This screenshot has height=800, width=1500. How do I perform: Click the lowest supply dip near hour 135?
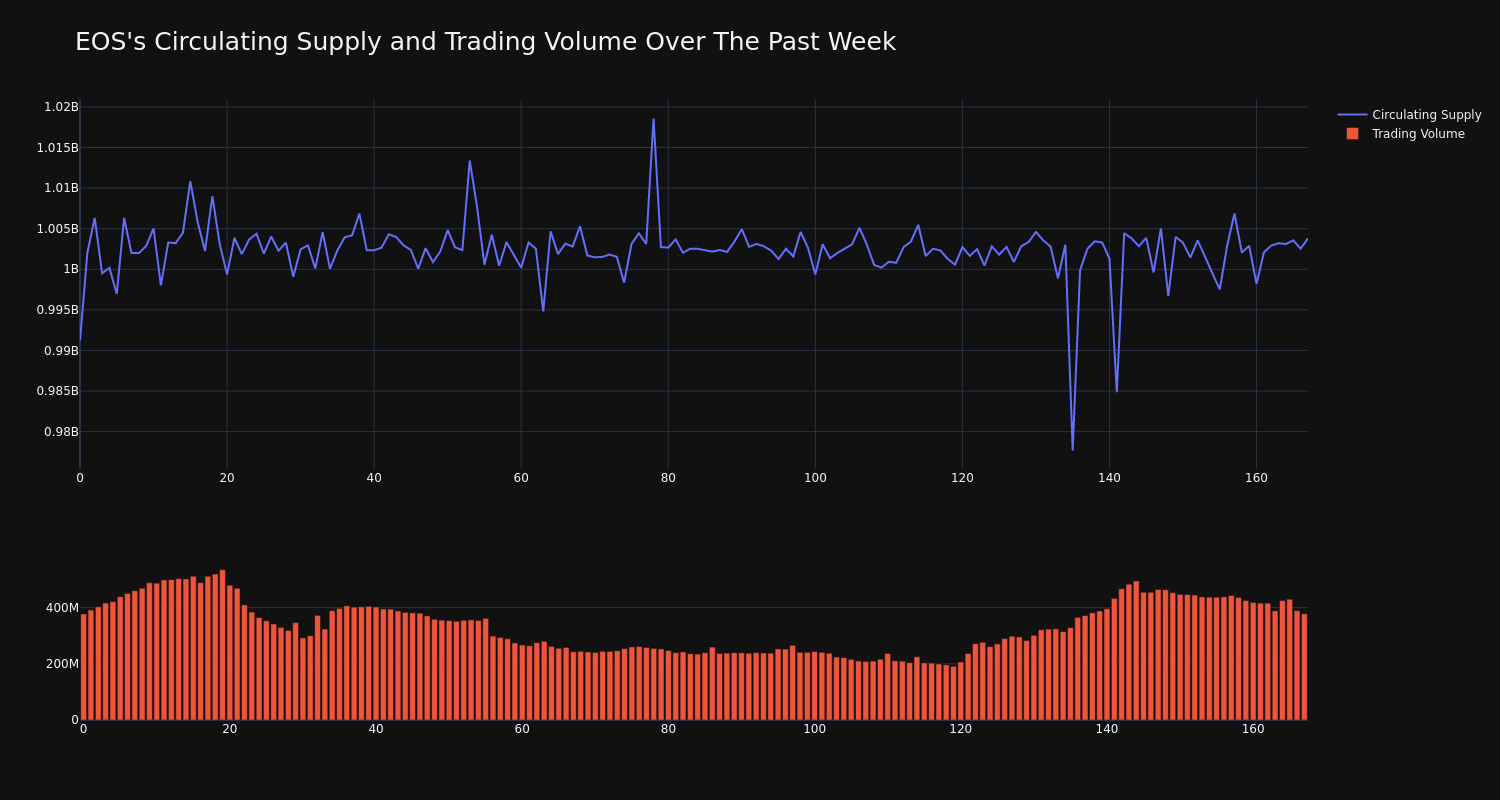1073,449
